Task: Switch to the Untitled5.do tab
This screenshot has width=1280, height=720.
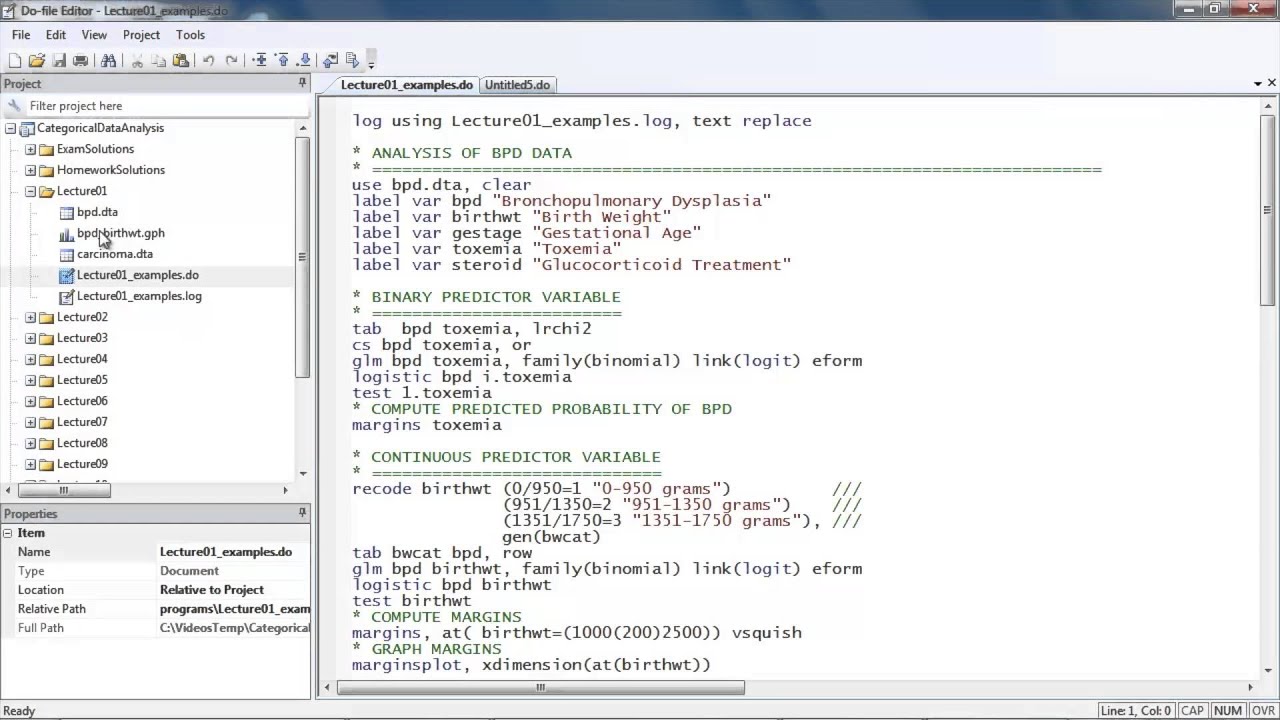Action: click(517, 85)
